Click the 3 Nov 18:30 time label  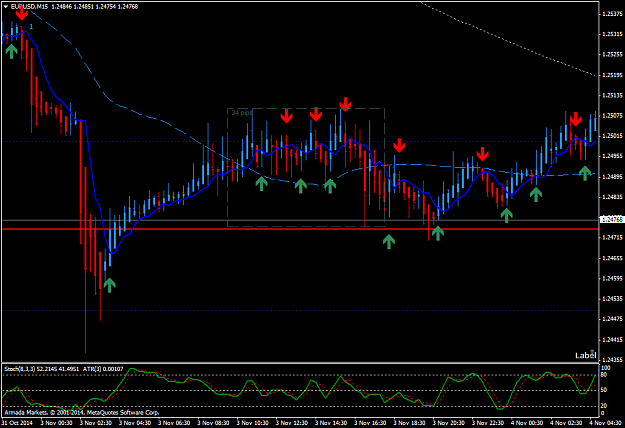(x=409, y=423)
